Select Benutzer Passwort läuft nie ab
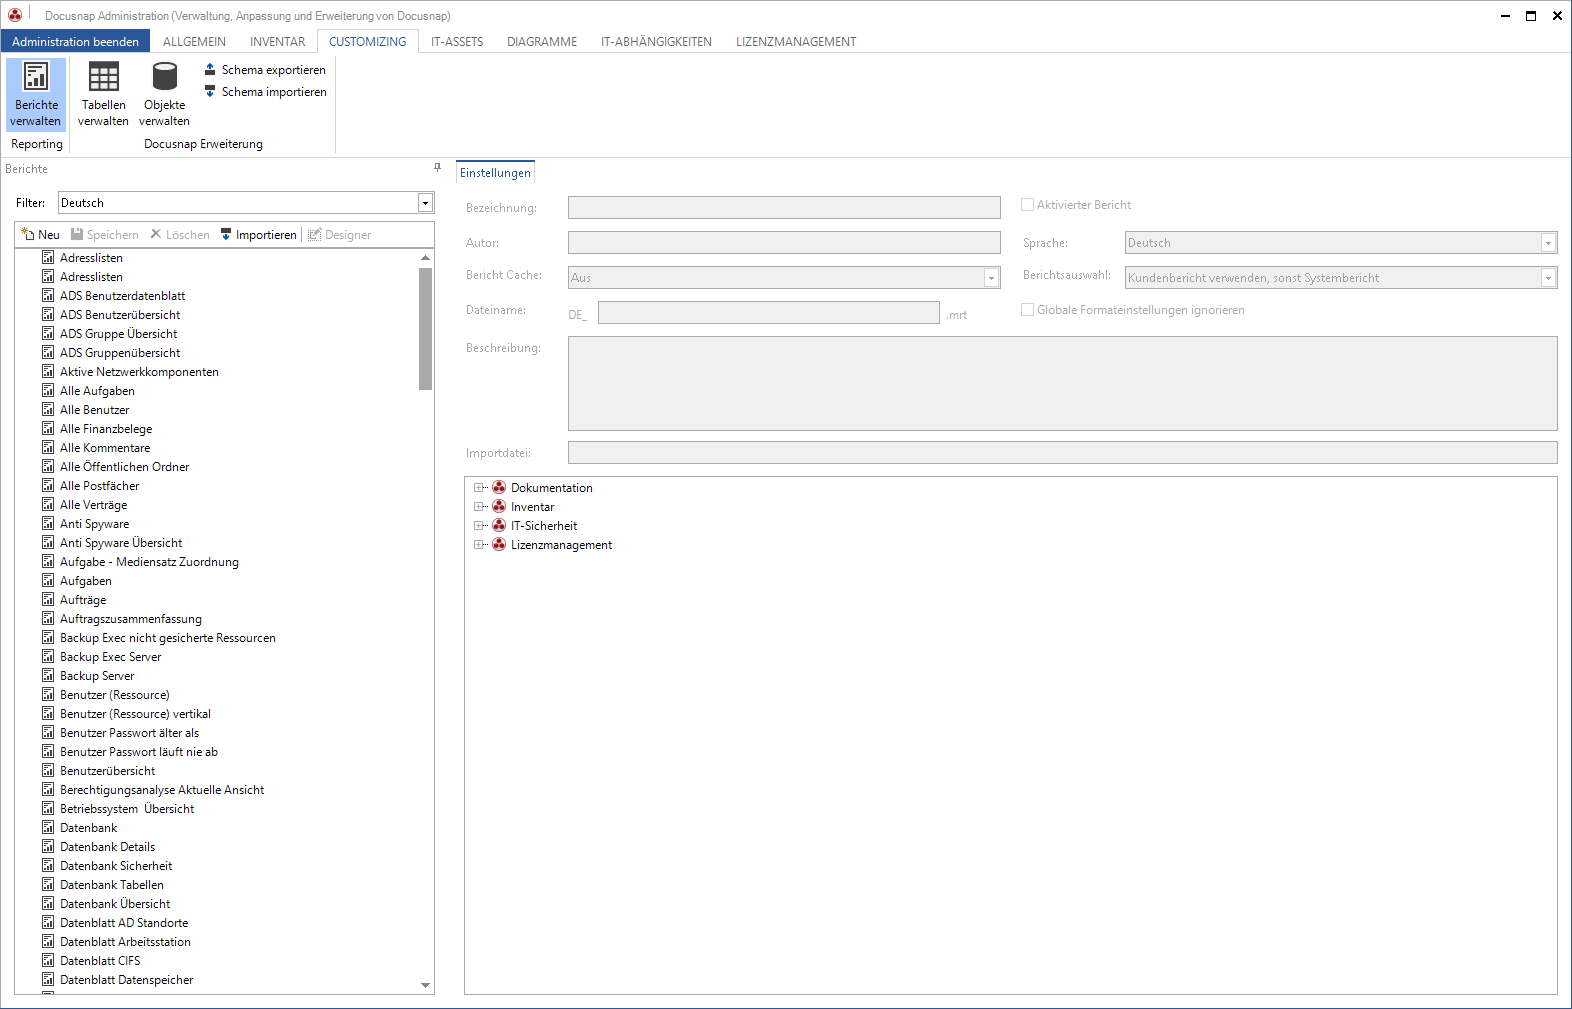 [138, 752]
